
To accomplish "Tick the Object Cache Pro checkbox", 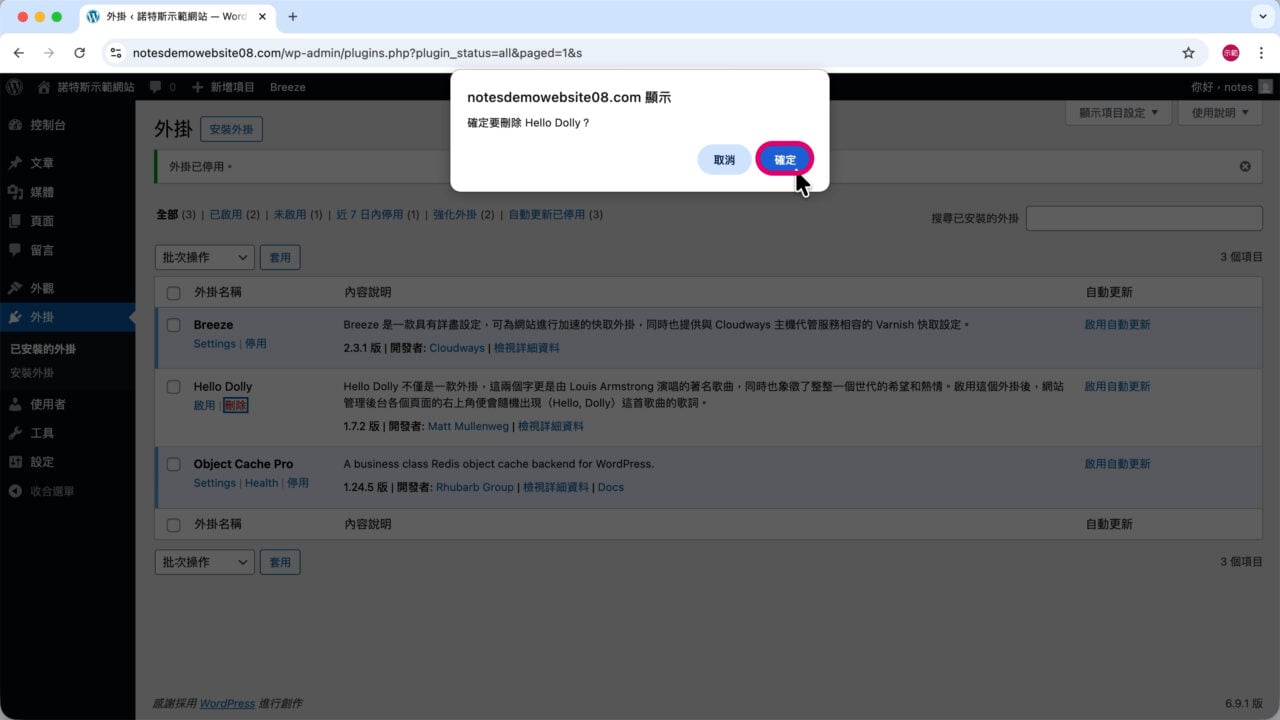I will [x=174, y=464].
